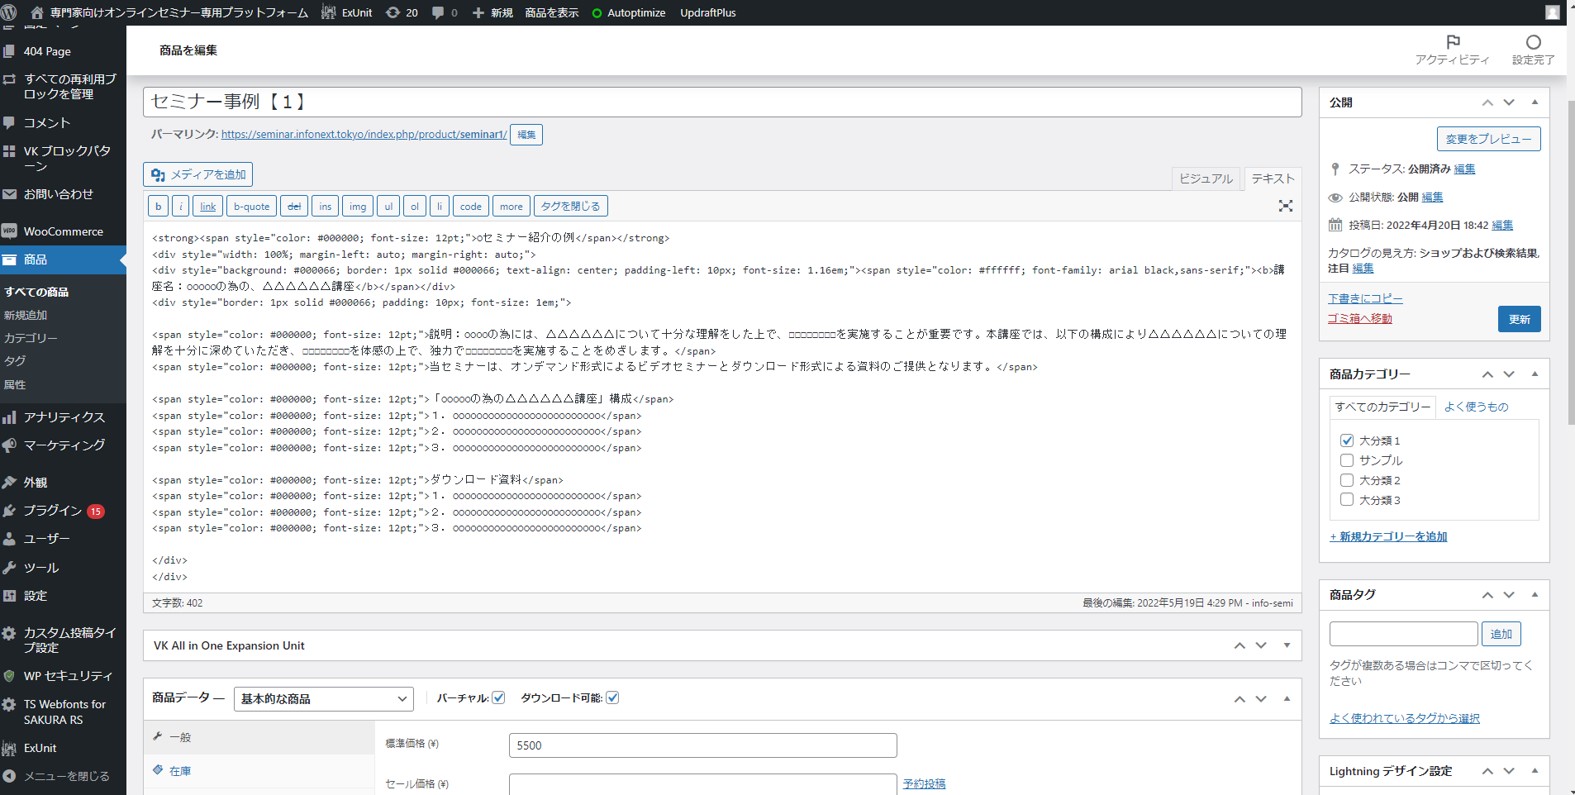Click the メディアを追加 button
Viewport: 1575px width, 795px height.
tap(198, 174)
